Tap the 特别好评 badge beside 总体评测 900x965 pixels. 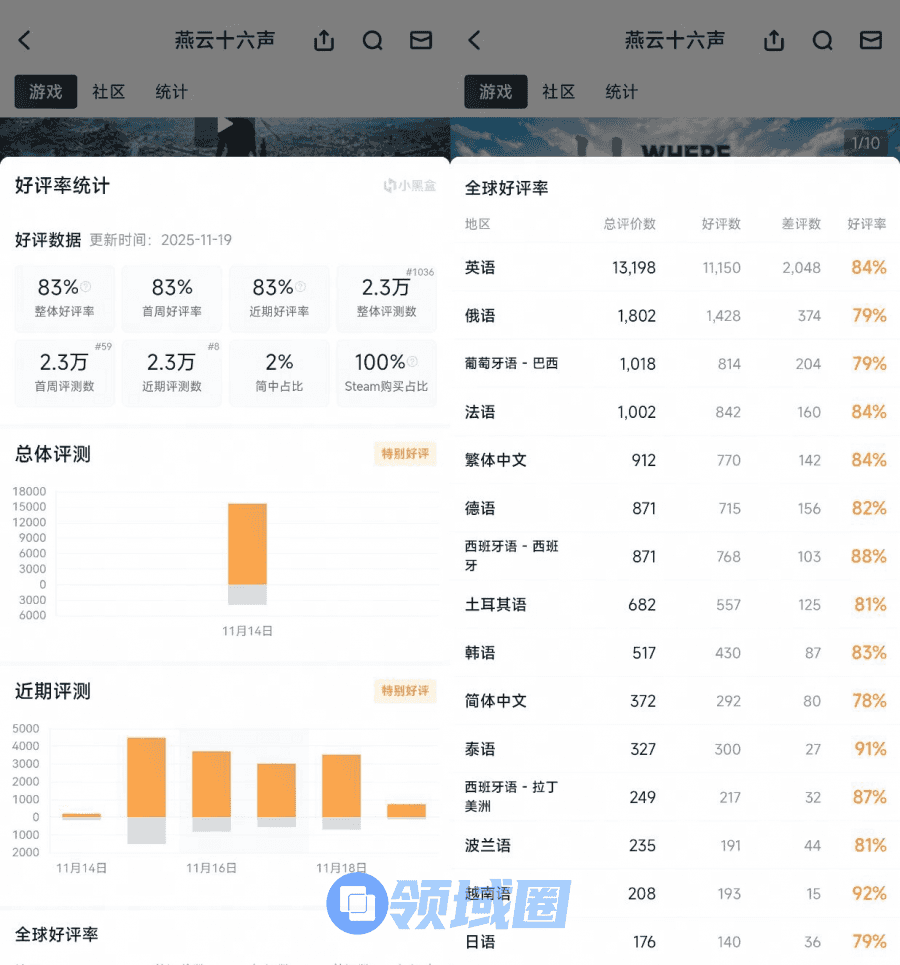[404, 454]
